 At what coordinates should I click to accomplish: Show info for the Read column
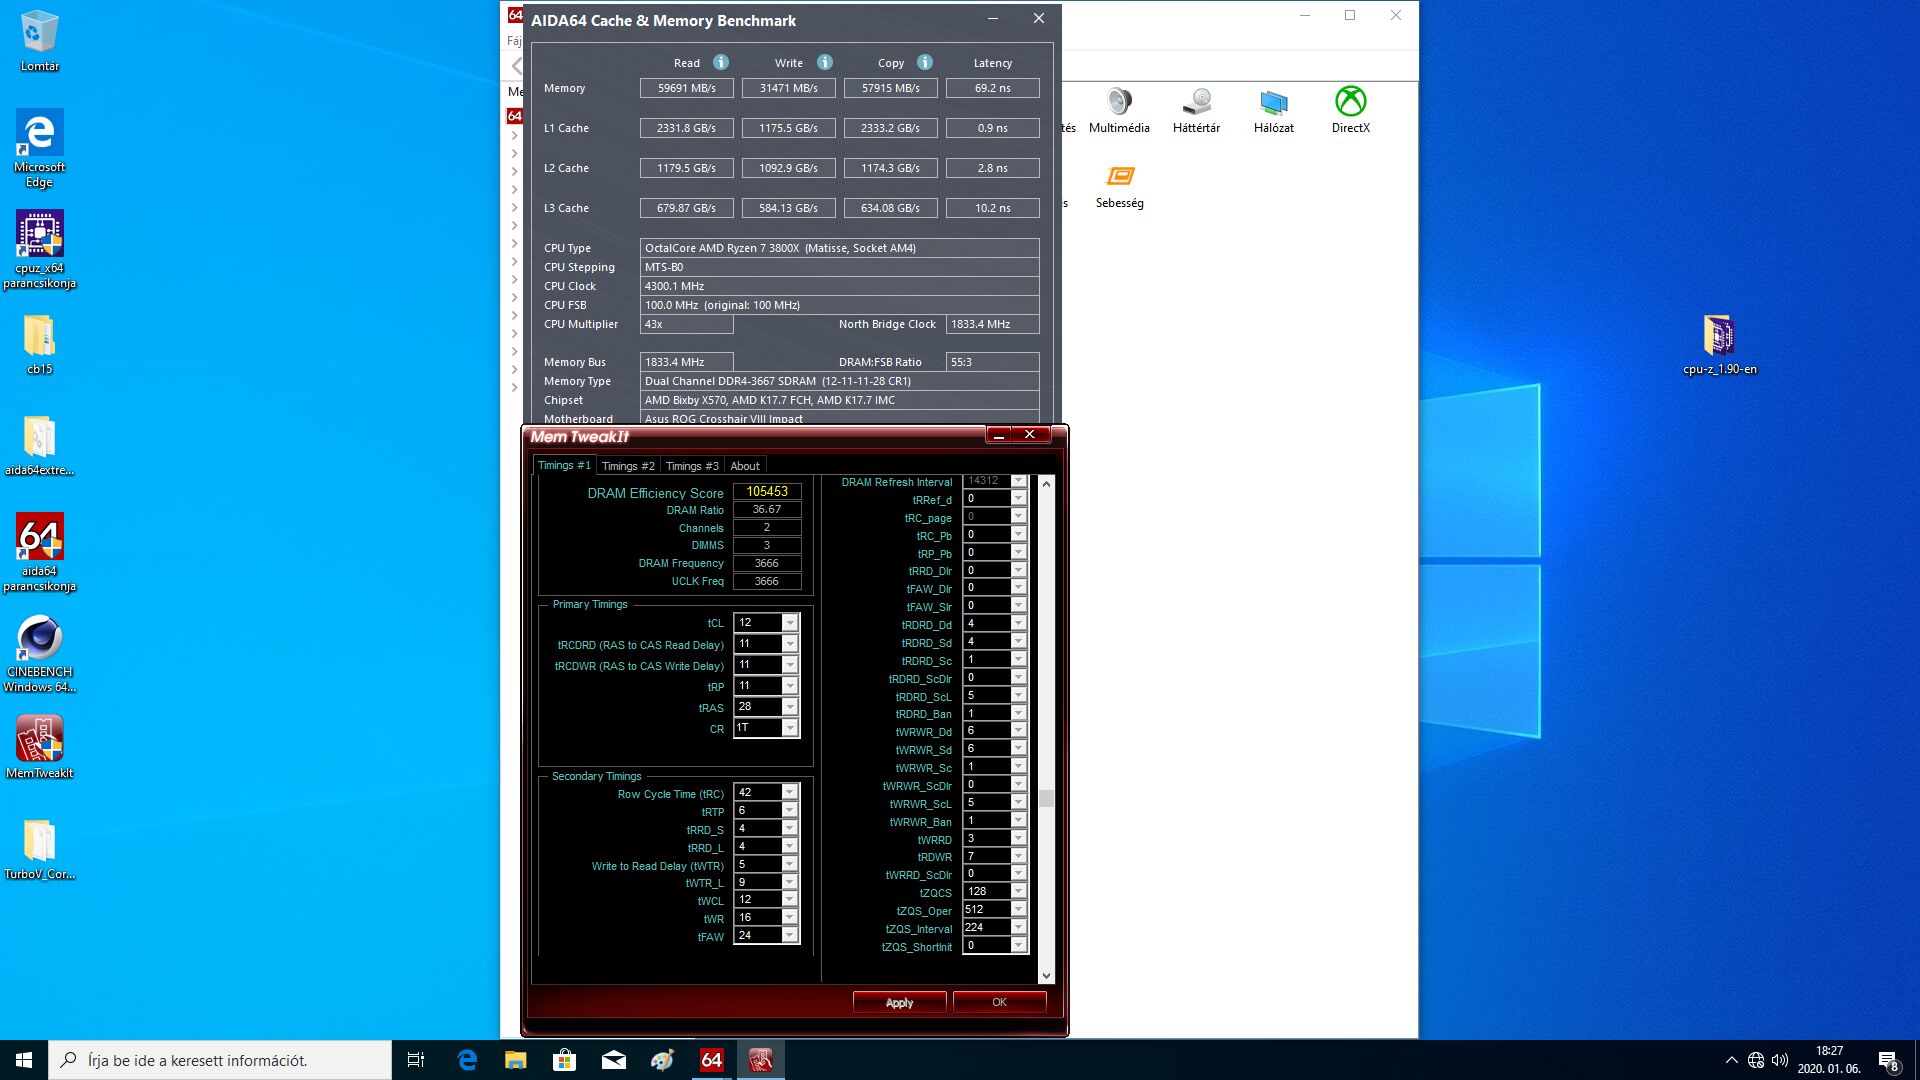(x=721, y=62)
